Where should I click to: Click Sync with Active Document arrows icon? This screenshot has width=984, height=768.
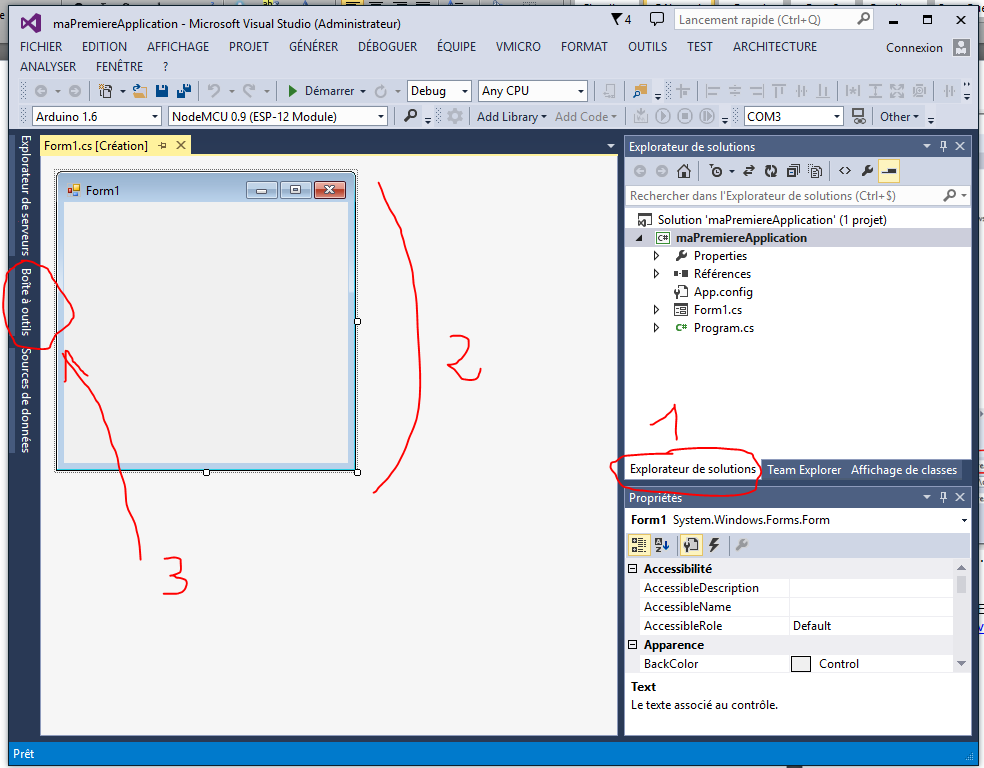coord(749,171)
